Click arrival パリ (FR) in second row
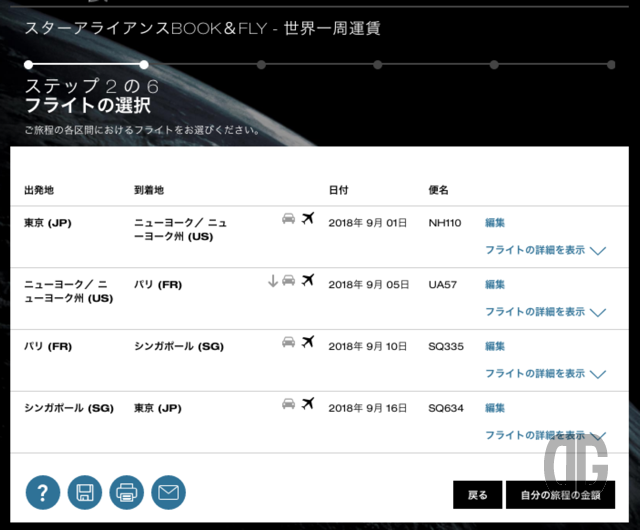The width and height of the screenshot is (640, 530). (x=158, y=285)
